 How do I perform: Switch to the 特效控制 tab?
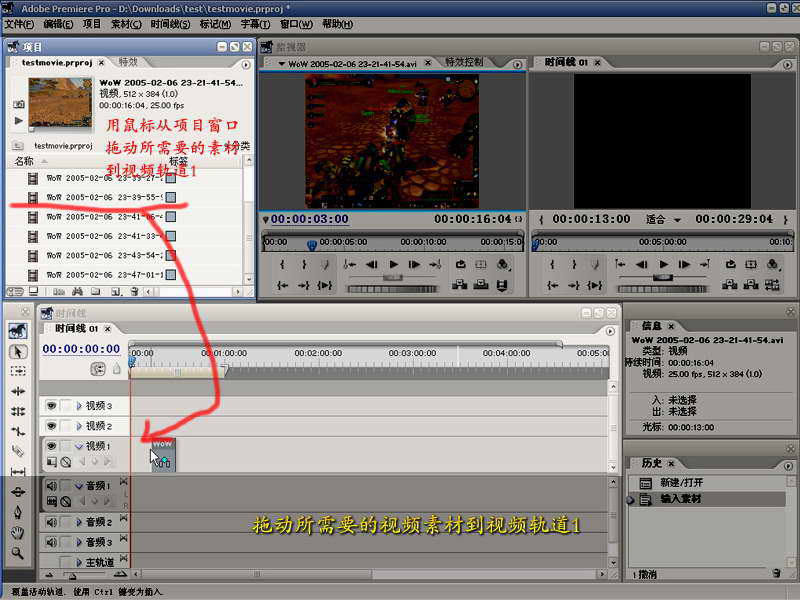464,62
